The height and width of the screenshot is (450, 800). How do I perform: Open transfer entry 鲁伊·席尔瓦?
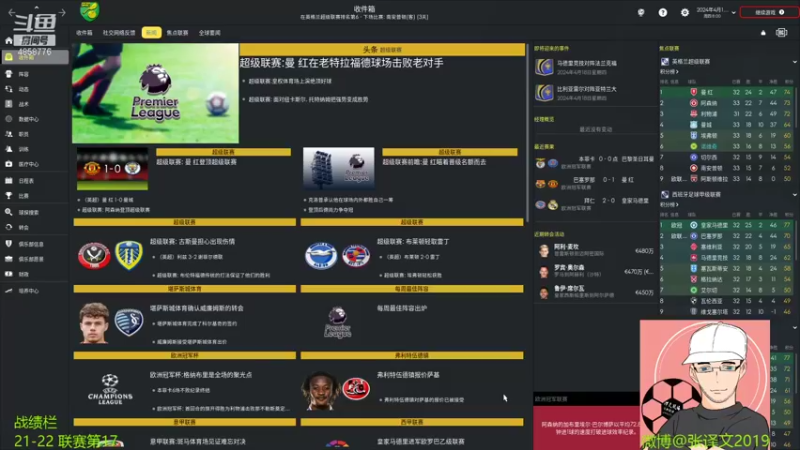tap(596, 292)
